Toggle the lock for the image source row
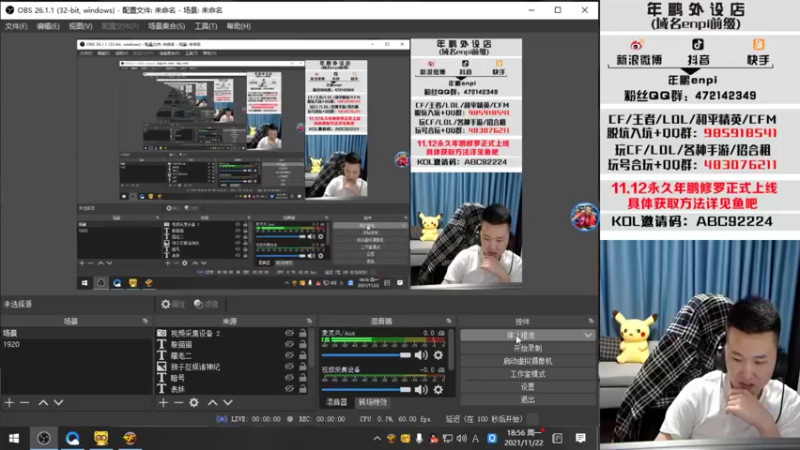This screenshot has height=450, width=800. tap(303, 366)
